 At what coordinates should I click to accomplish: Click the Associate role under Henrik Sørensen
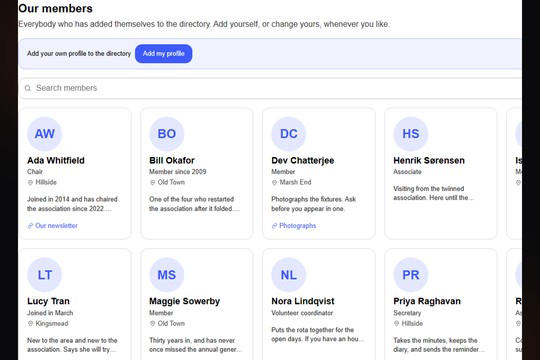[x=407, y=172]
